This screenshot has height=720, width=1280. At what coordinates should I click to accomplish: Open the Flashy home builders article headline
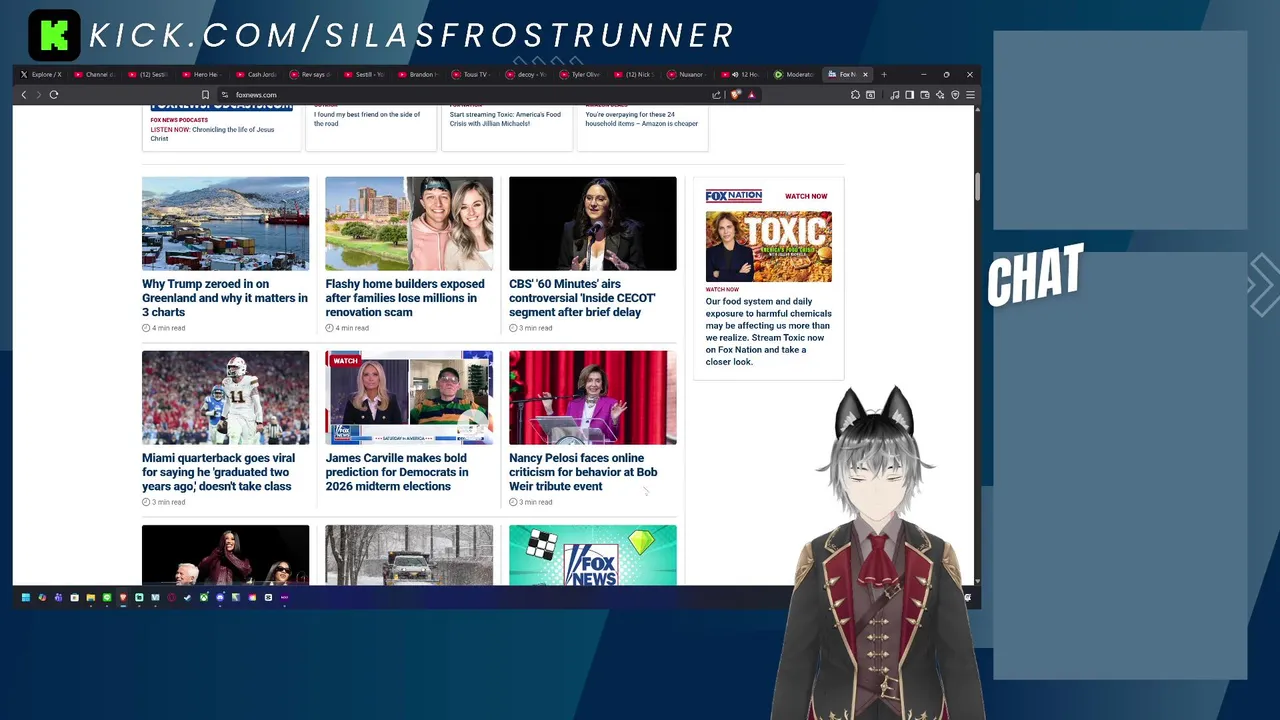click(x=405, y=298)
